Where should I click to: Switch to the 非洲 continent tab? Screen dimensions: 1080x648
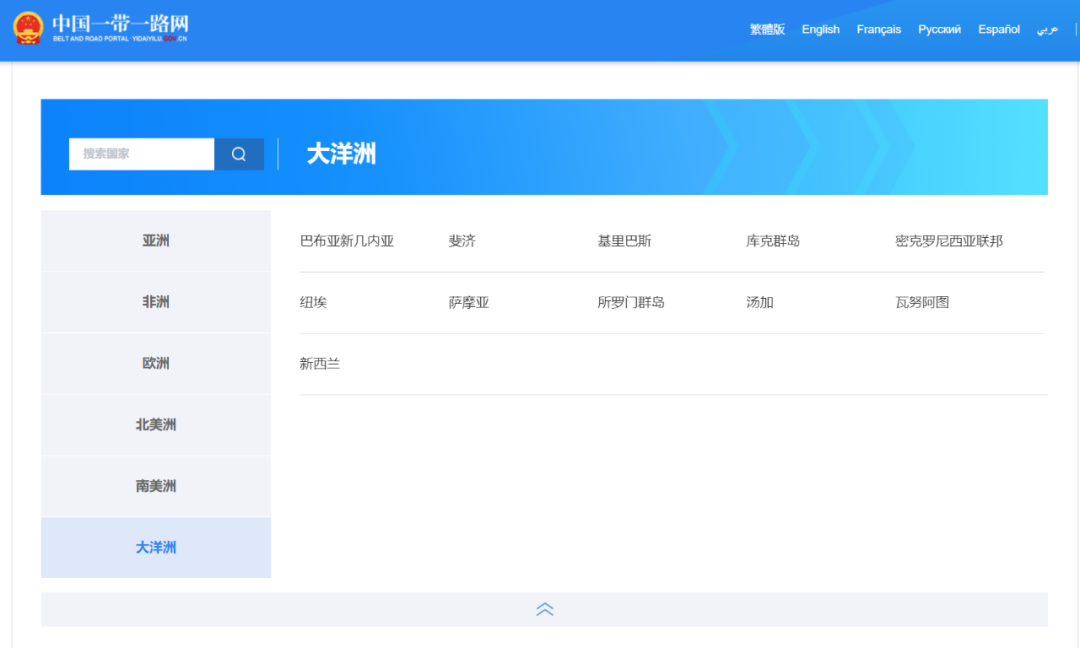(x=155, y=301)
